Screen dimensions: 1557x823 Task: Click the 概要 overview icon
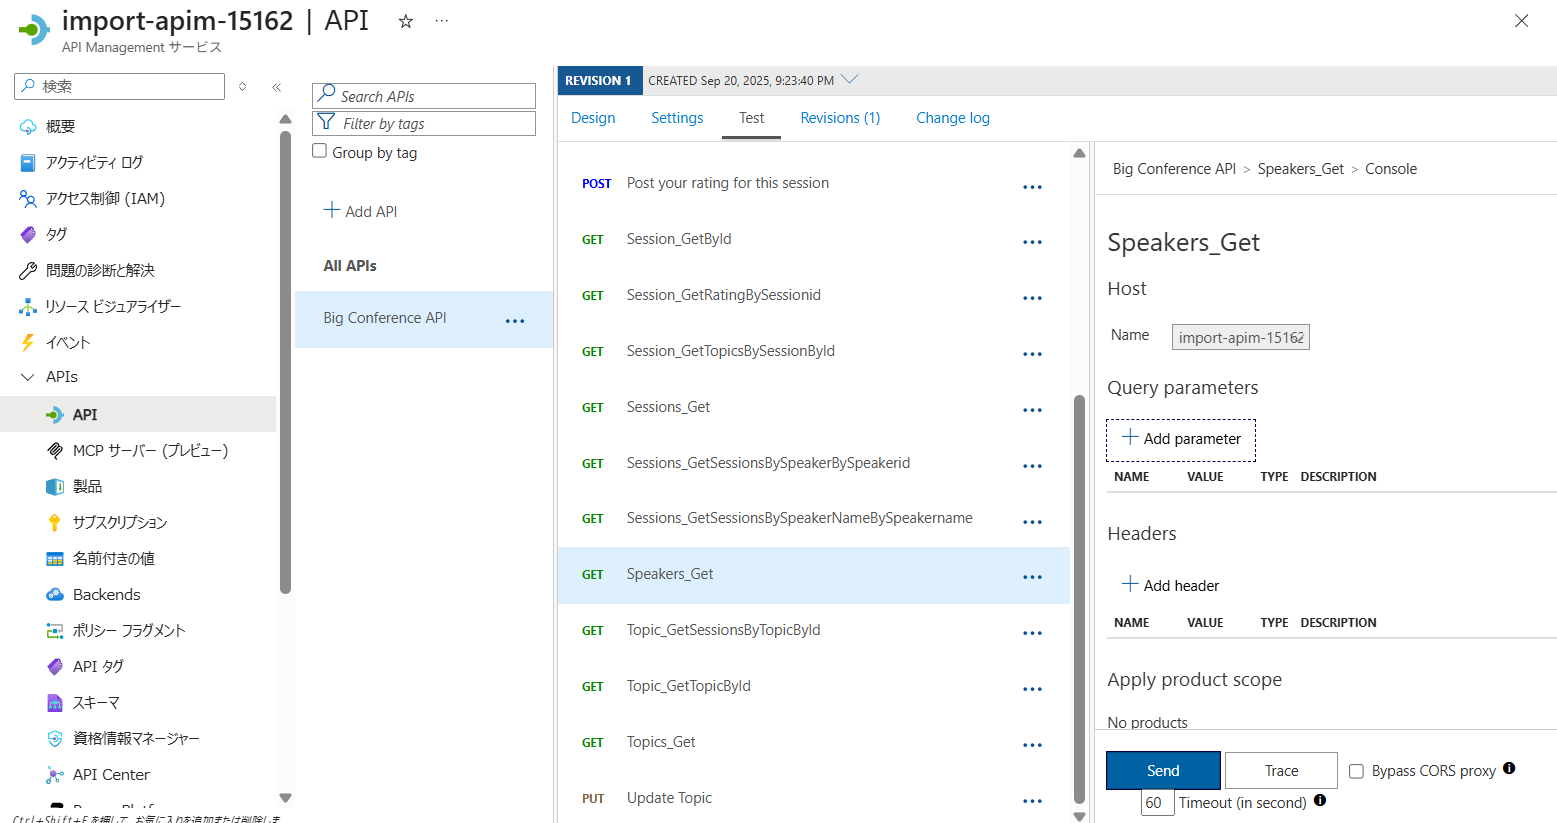(x=28, y=127)
